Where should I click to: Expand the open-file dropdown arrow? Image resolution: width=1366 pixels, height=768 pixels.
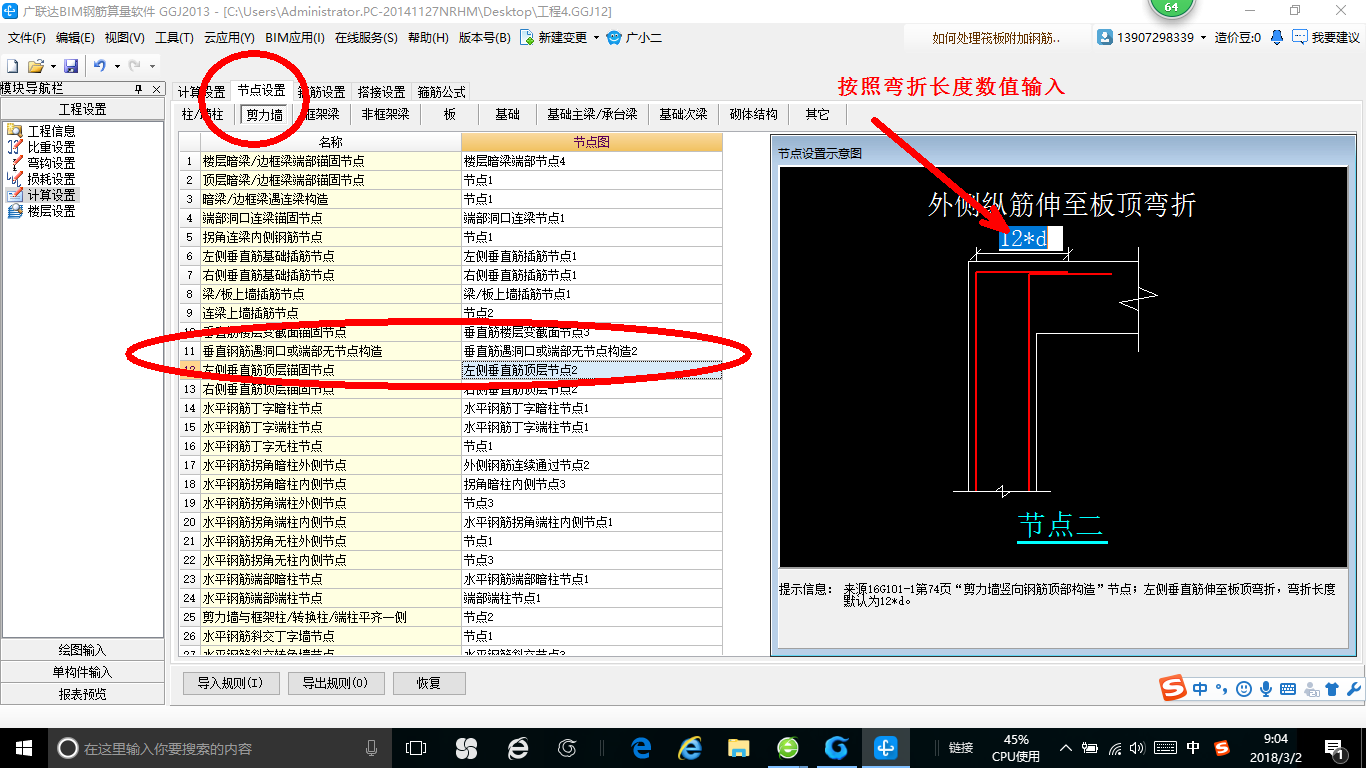52,66
